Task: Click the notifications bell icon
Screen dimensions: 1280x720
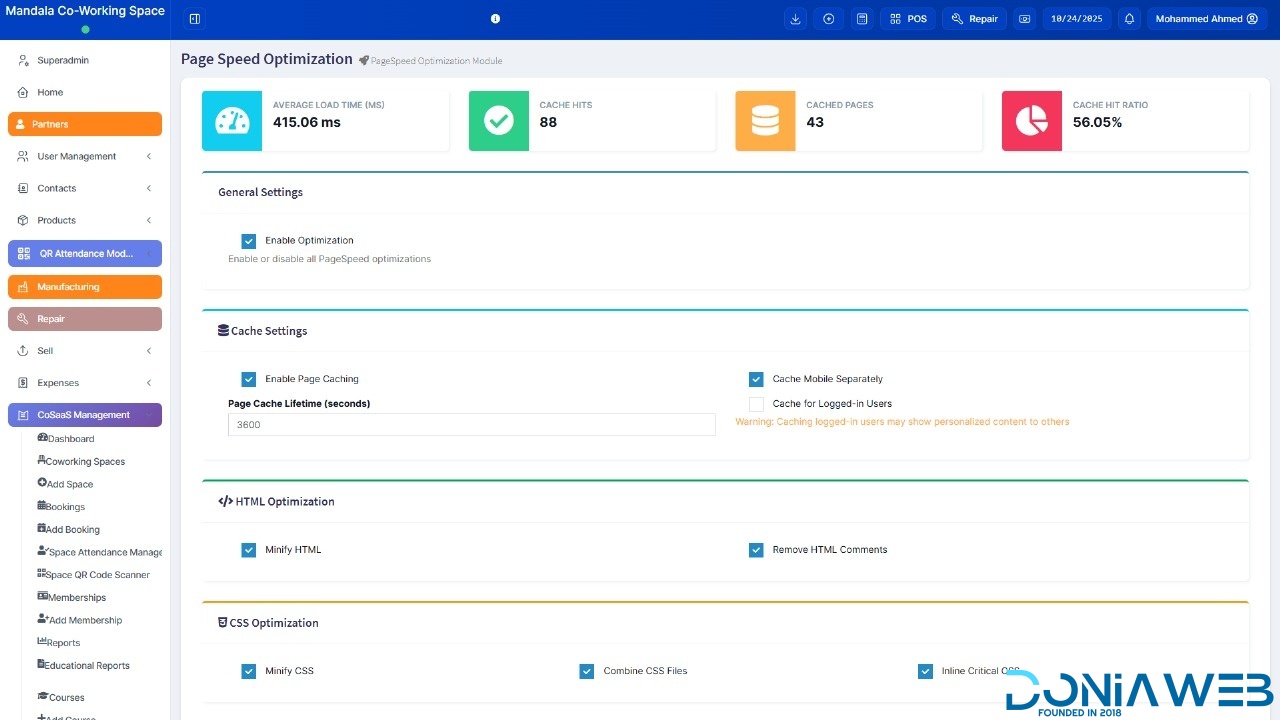Action: [x=1129, y=19]
